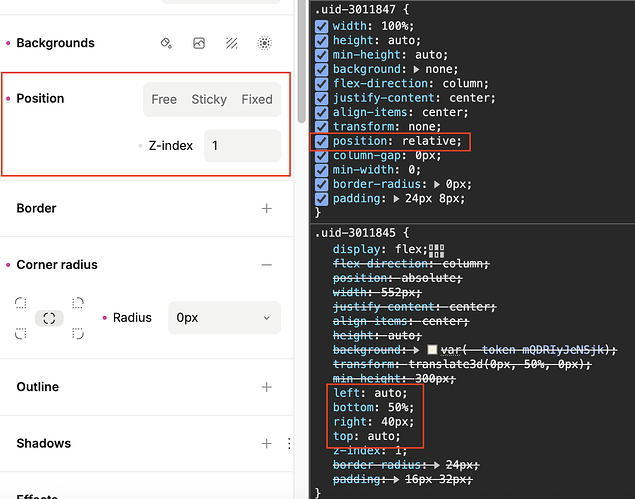635x499 pixels.
Task: Click the Position section label
Action: (x=40, y=98)
